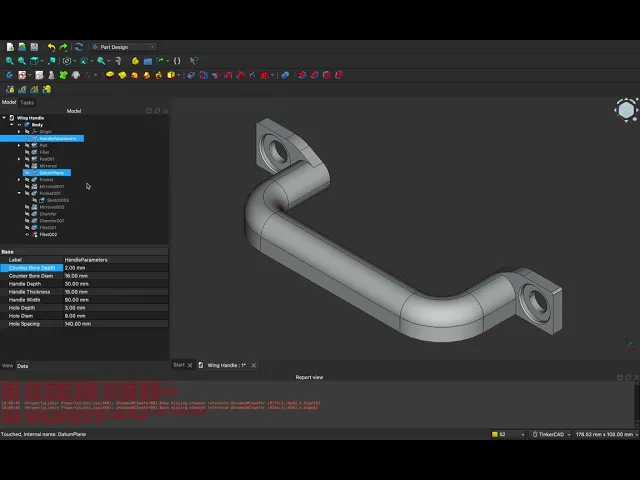Click the Boolean operation icon
The width and height of the screenshot is (640, 480).
pyautogui.click(x=285, y=75)
